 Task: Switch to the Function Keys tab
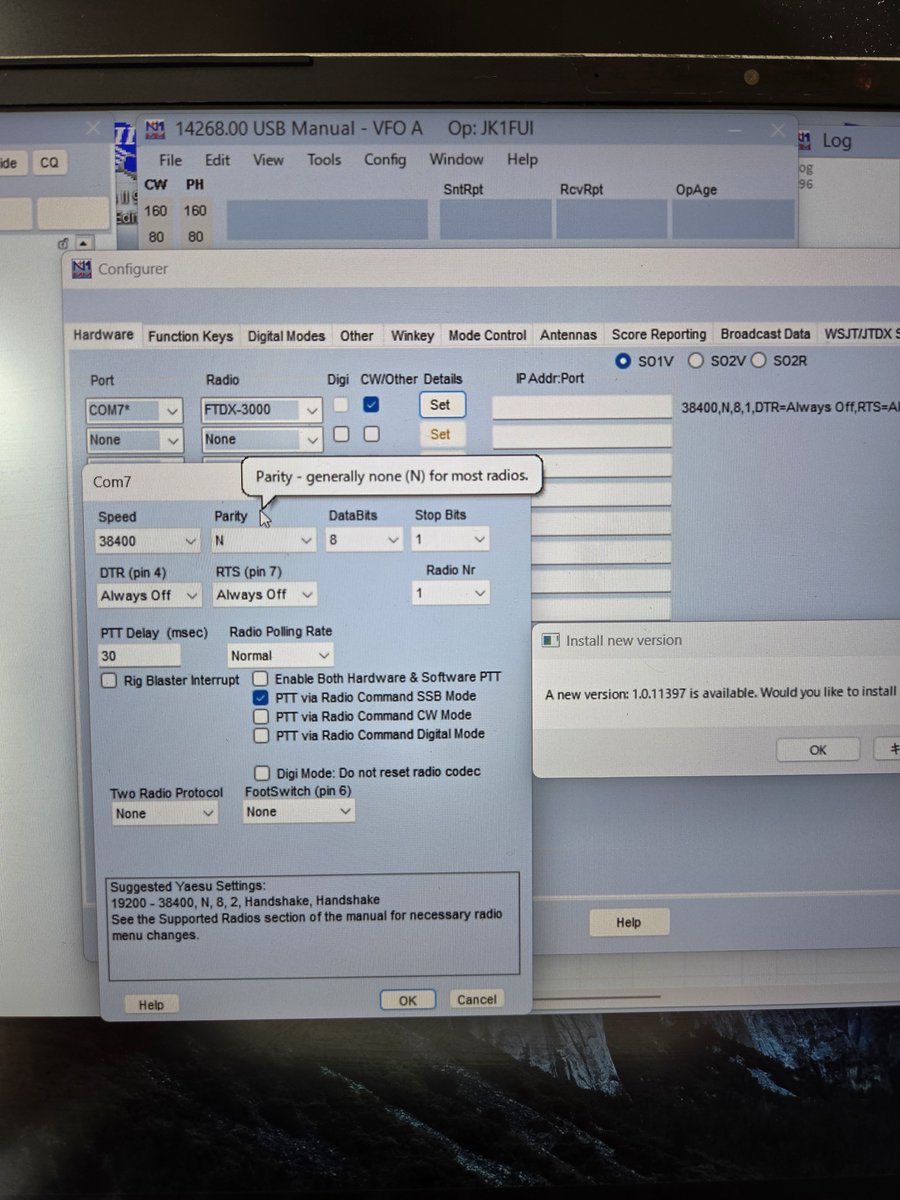coord(190,337)
